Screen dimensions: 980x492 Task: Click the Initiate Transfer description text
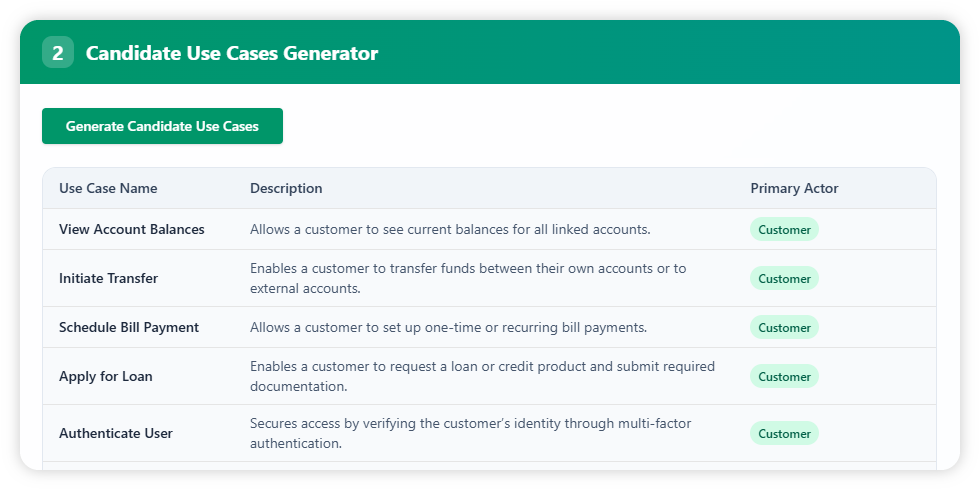pyautogui.click(x=468, y=278)
